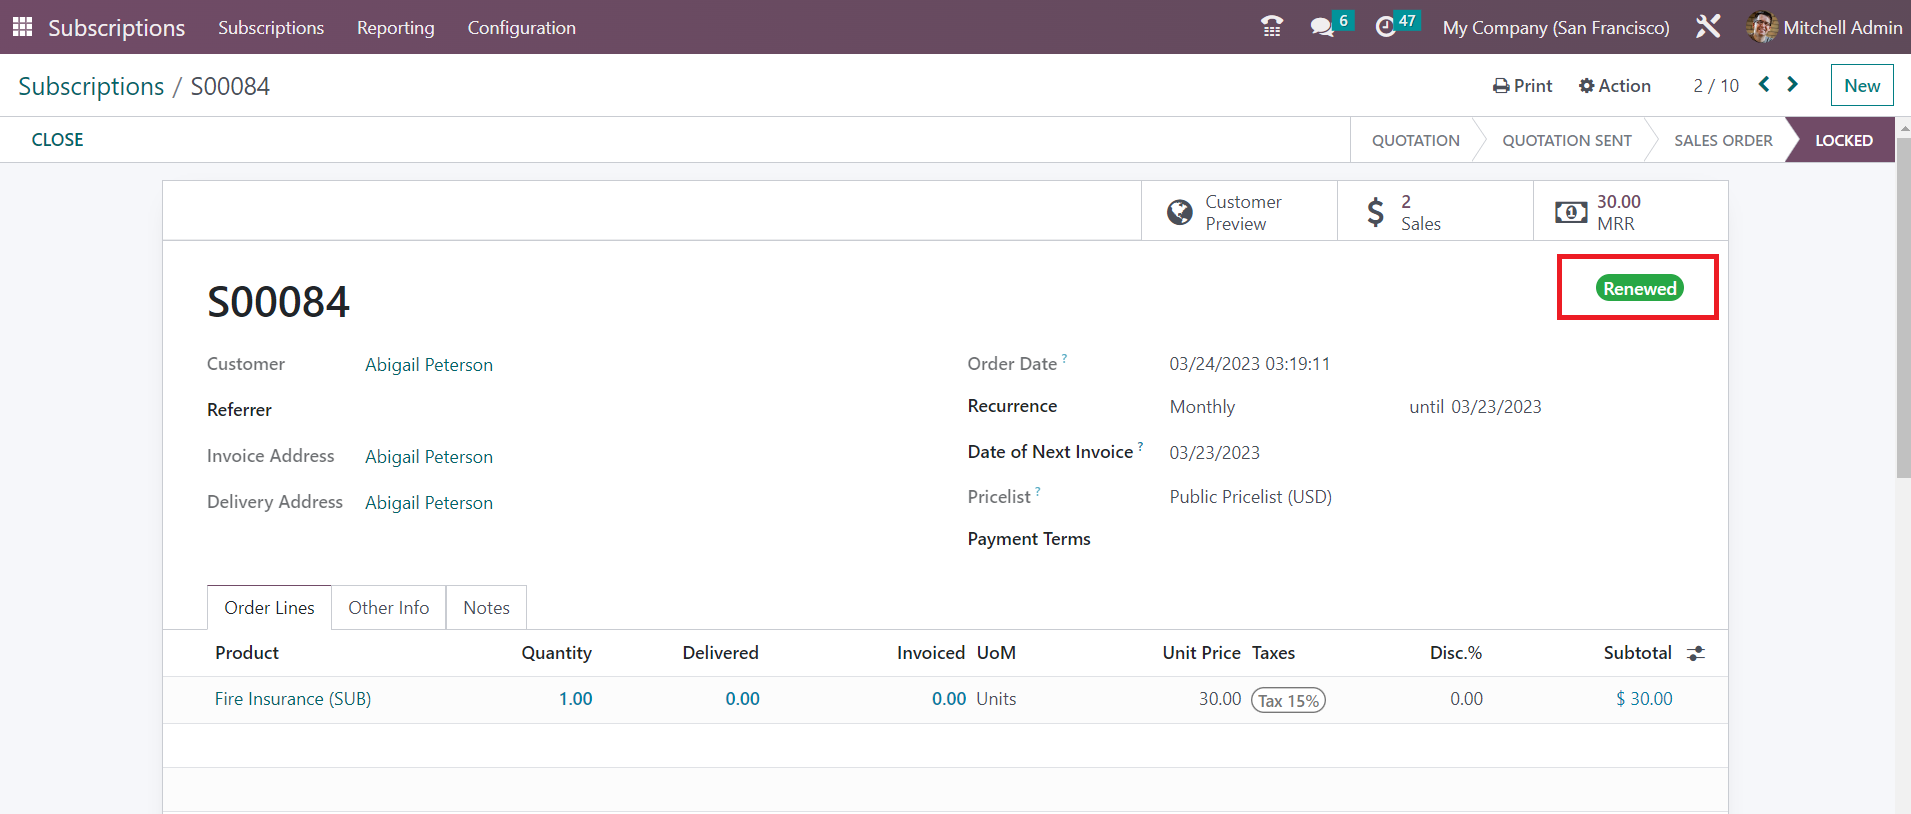This screenshot has height=814, width=1911.
Task: Go to next record arrow
Action: point(1792,85)
